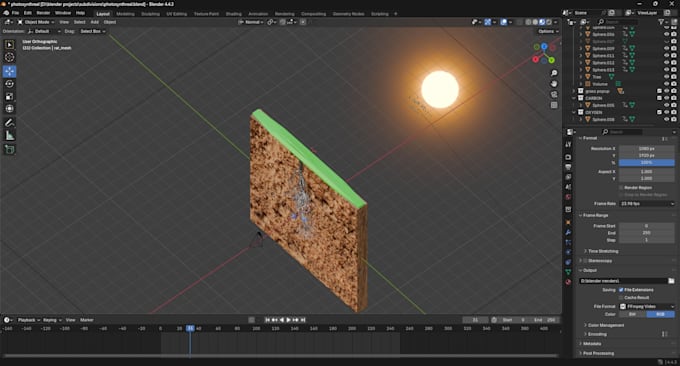Open the Drag Select Box dropdown

(x=93, y=31)
